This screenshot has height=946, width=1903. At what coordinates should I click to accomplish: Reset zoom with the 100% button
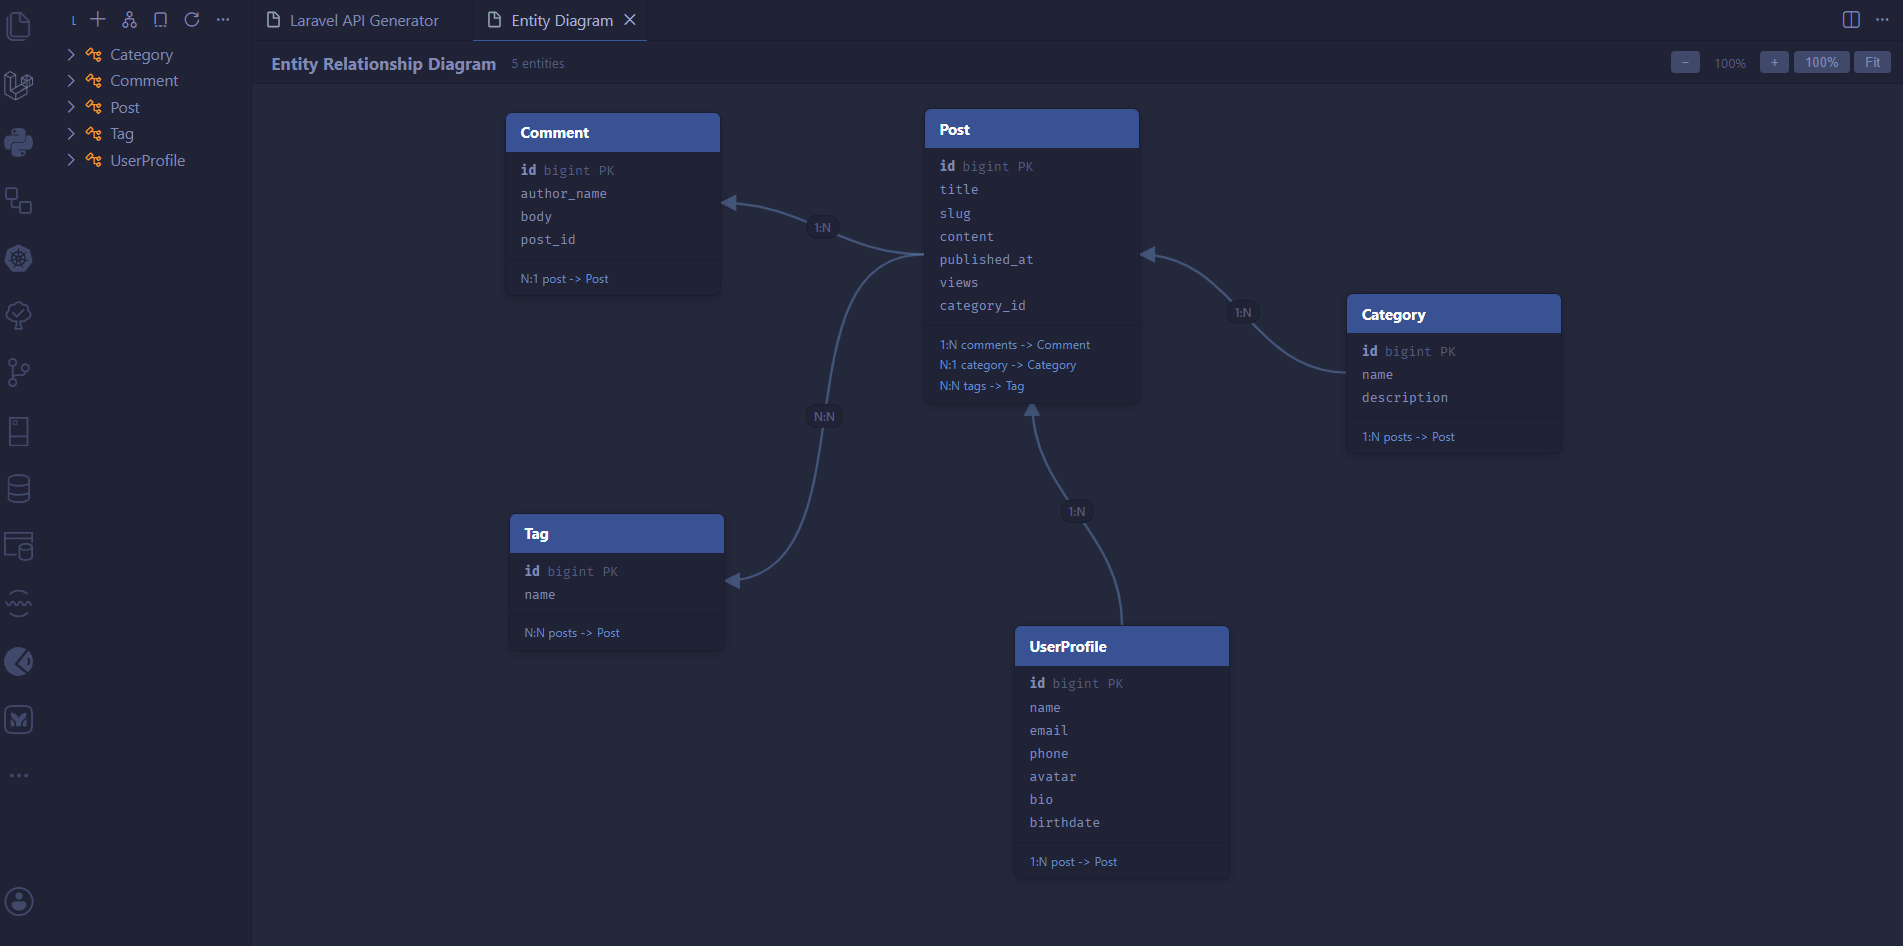(x=1821, y=62)
